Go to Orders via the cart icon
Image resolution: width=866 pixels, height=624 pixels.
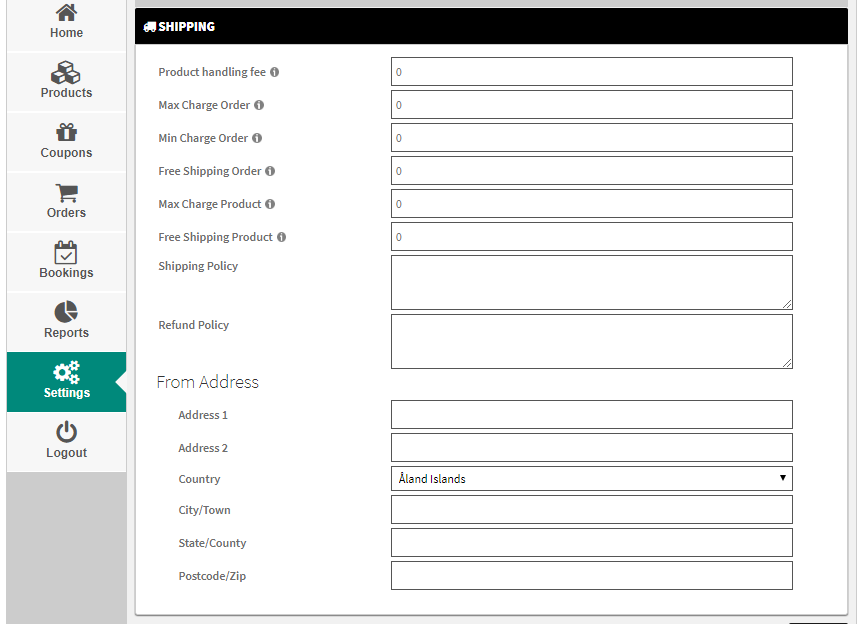pyautogui.click(x=67, y=193)
